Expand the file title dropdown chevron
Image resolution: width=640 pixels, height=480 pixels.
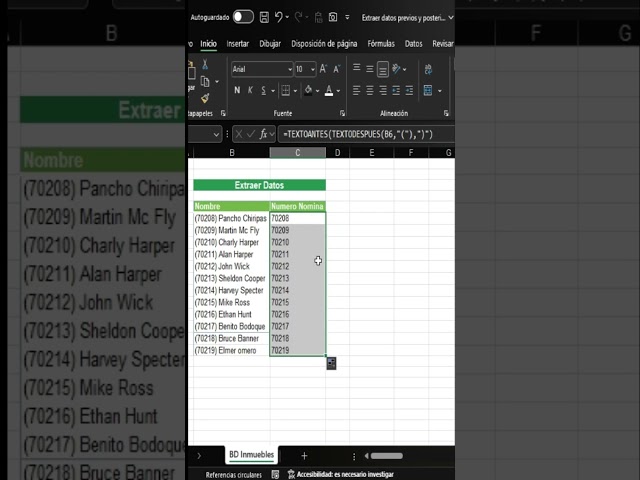(x=451, y=18)
